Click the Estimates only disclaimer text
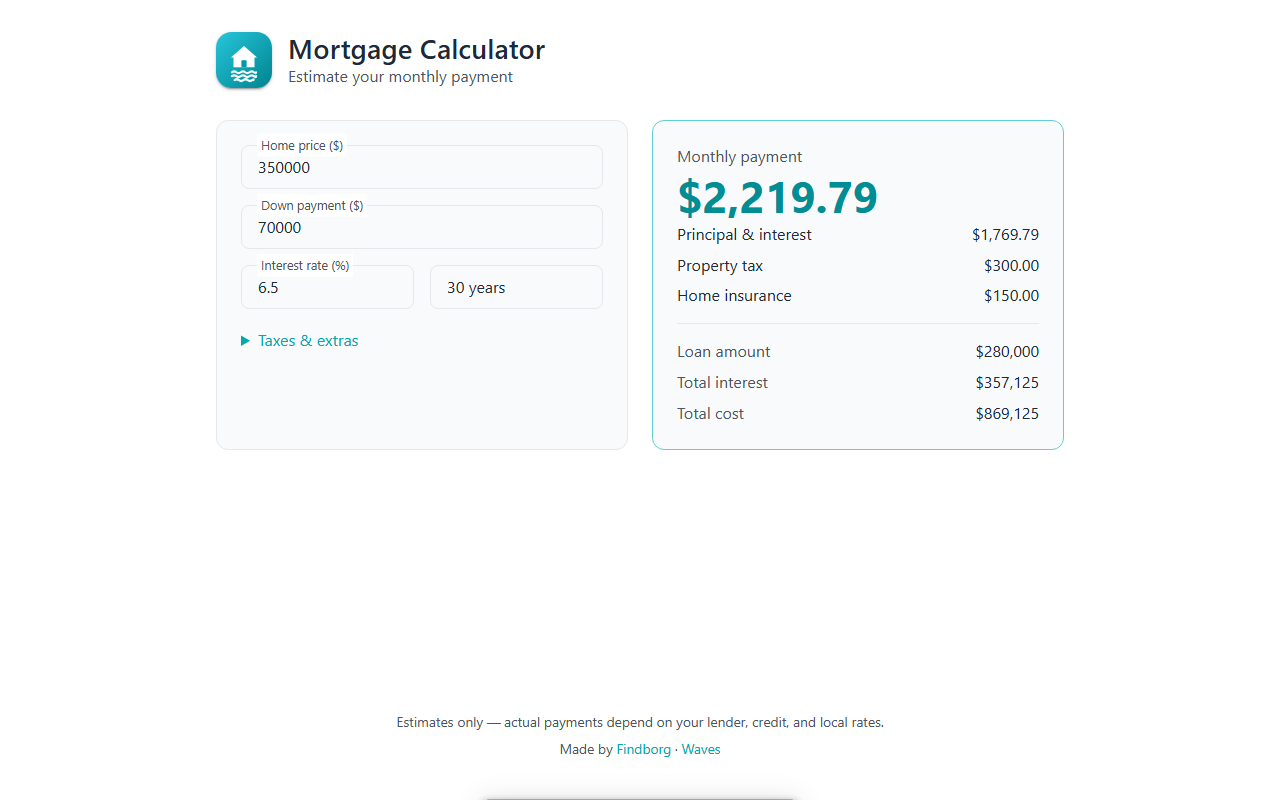Screen dimensions: 1280x800 pyautogui.click(x=640, y=722)
